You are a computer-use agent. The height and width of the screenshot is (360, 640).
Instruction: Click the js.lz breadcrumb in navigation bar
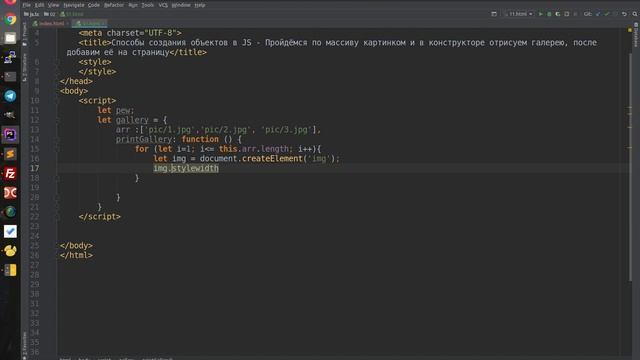click(x=32, y=14)
